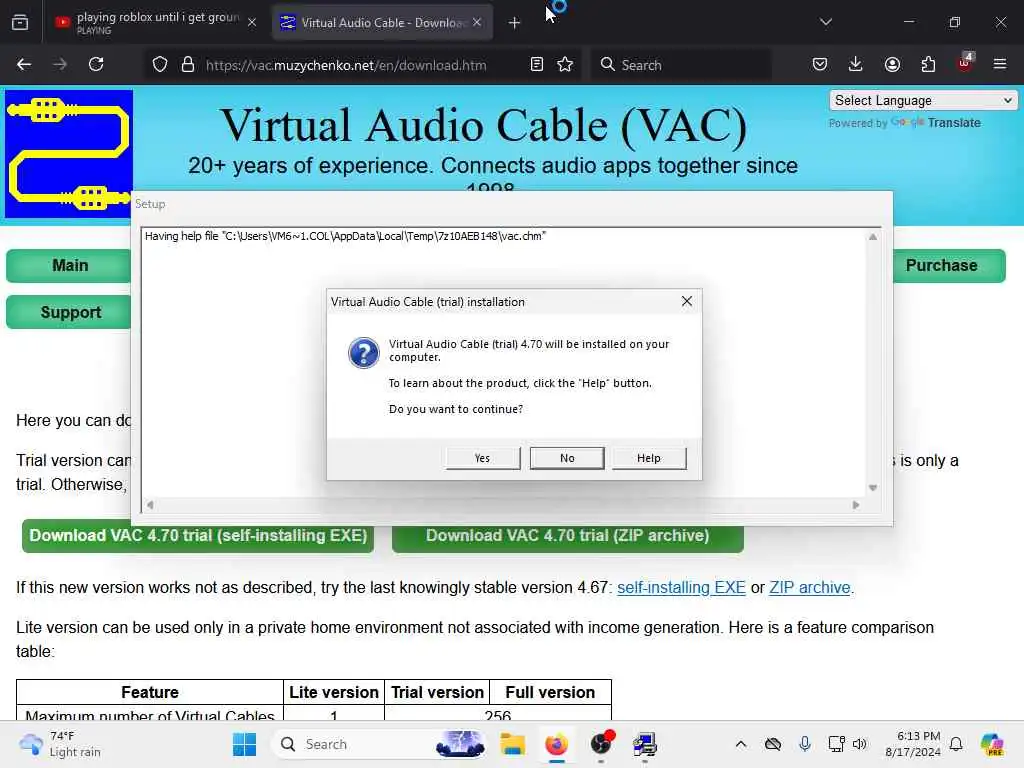Switch to the playing roblox YouTube tab
Screen dimensions: 1024x768
tap(155, 22)
